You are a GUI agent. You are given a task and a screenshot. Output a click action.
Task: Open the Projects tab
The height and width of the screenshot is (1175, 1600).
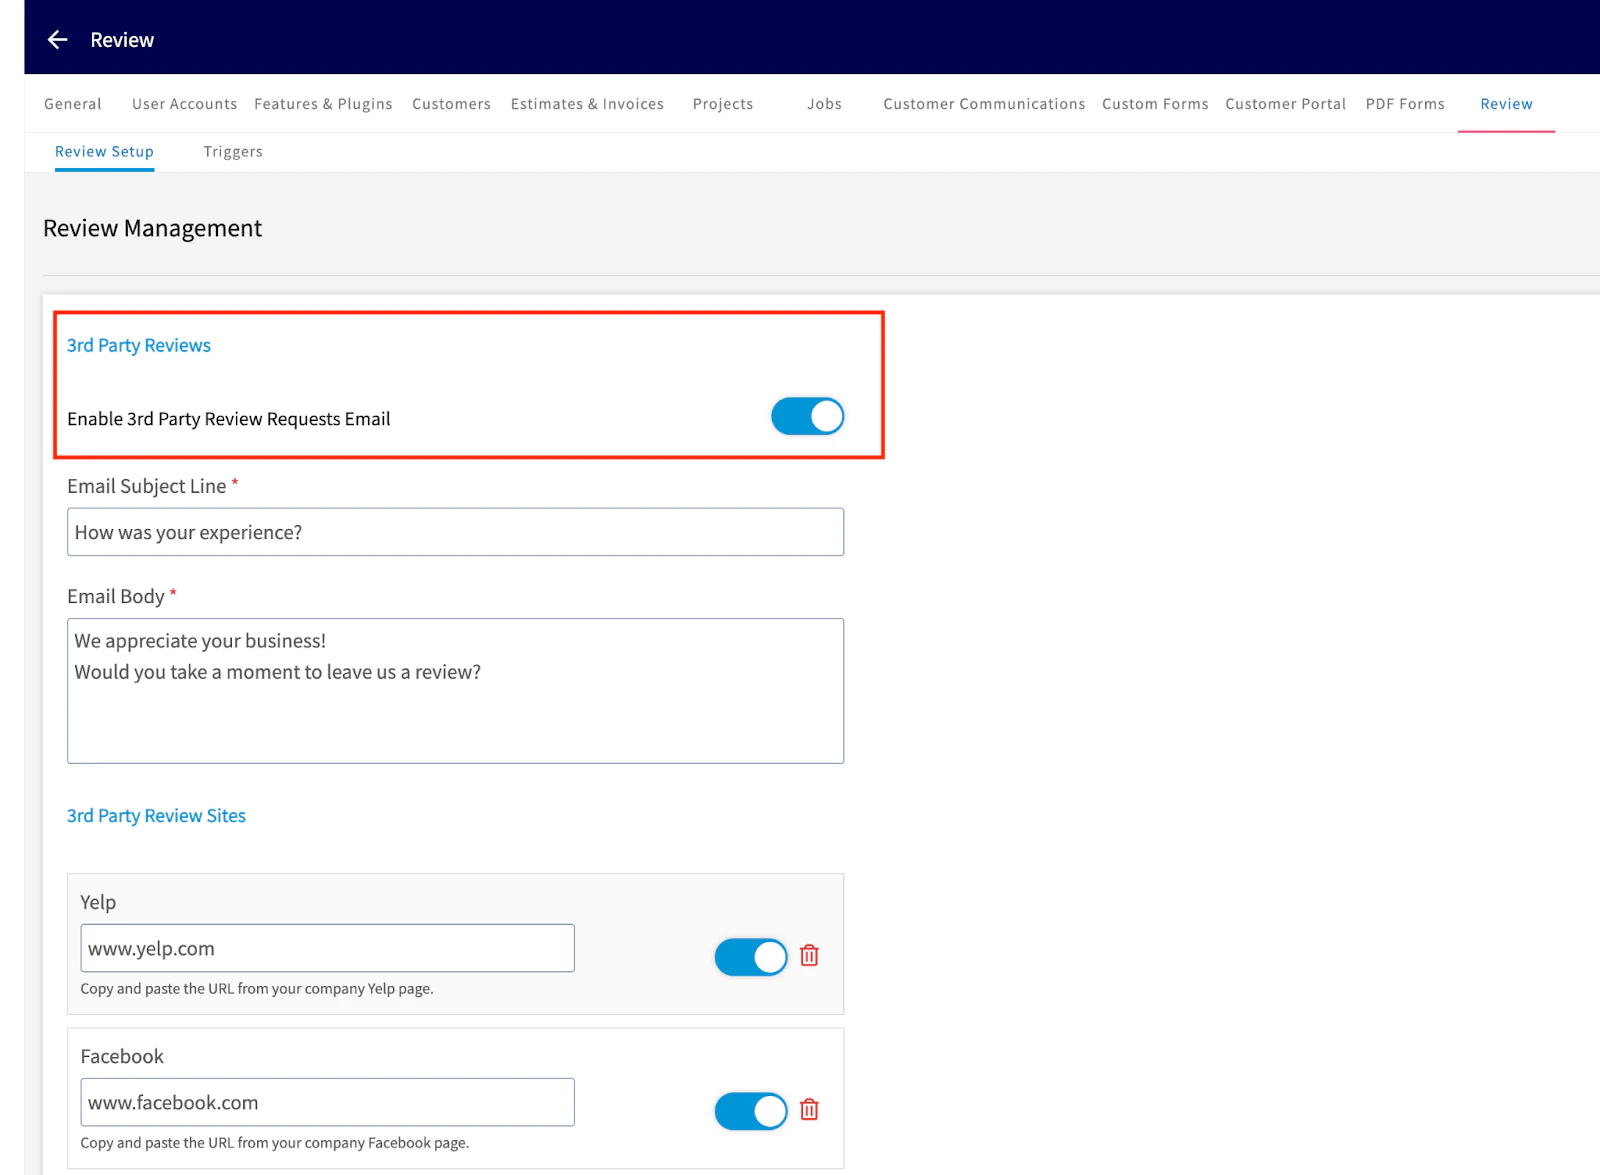(723, 104)
